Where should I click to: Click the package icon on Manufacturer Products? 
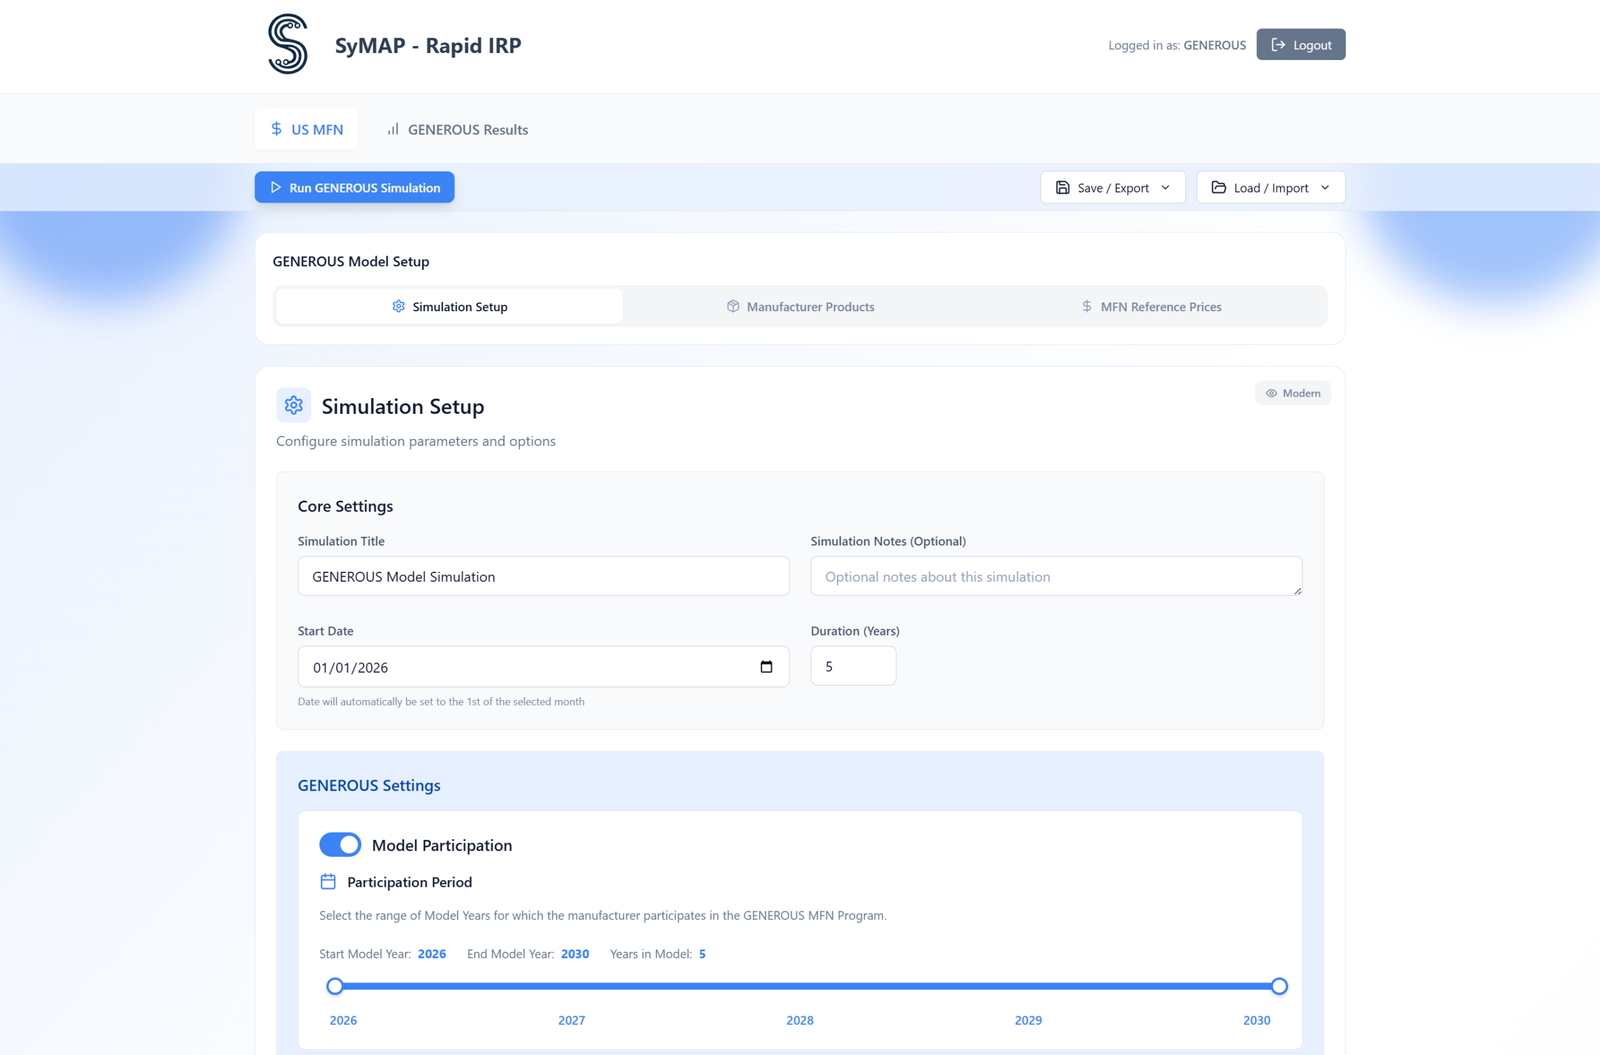(x=733, y=306)
